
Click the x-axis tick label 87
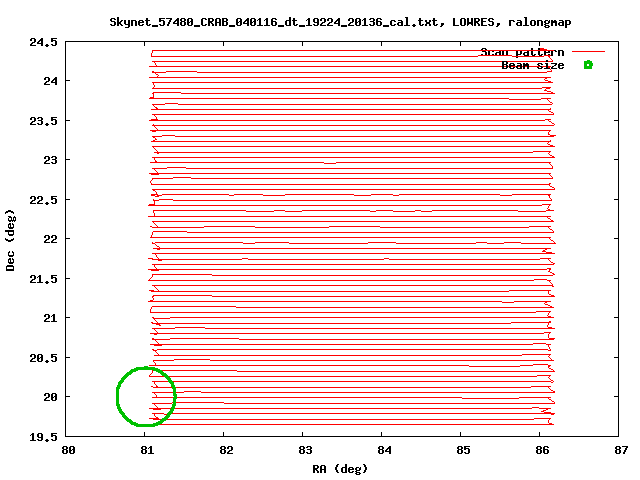[x=621, y=450]
